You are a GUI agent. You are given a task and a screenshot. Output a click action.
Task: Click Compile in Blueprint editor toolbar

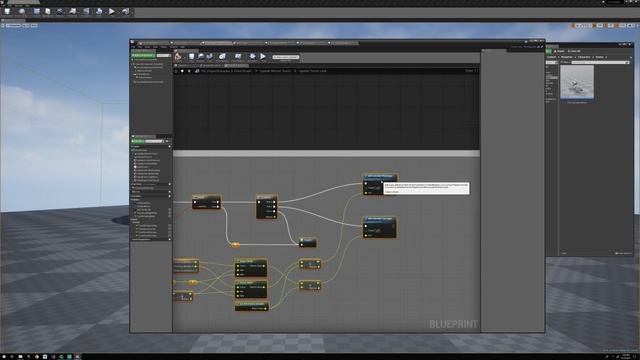pos(178,57)
